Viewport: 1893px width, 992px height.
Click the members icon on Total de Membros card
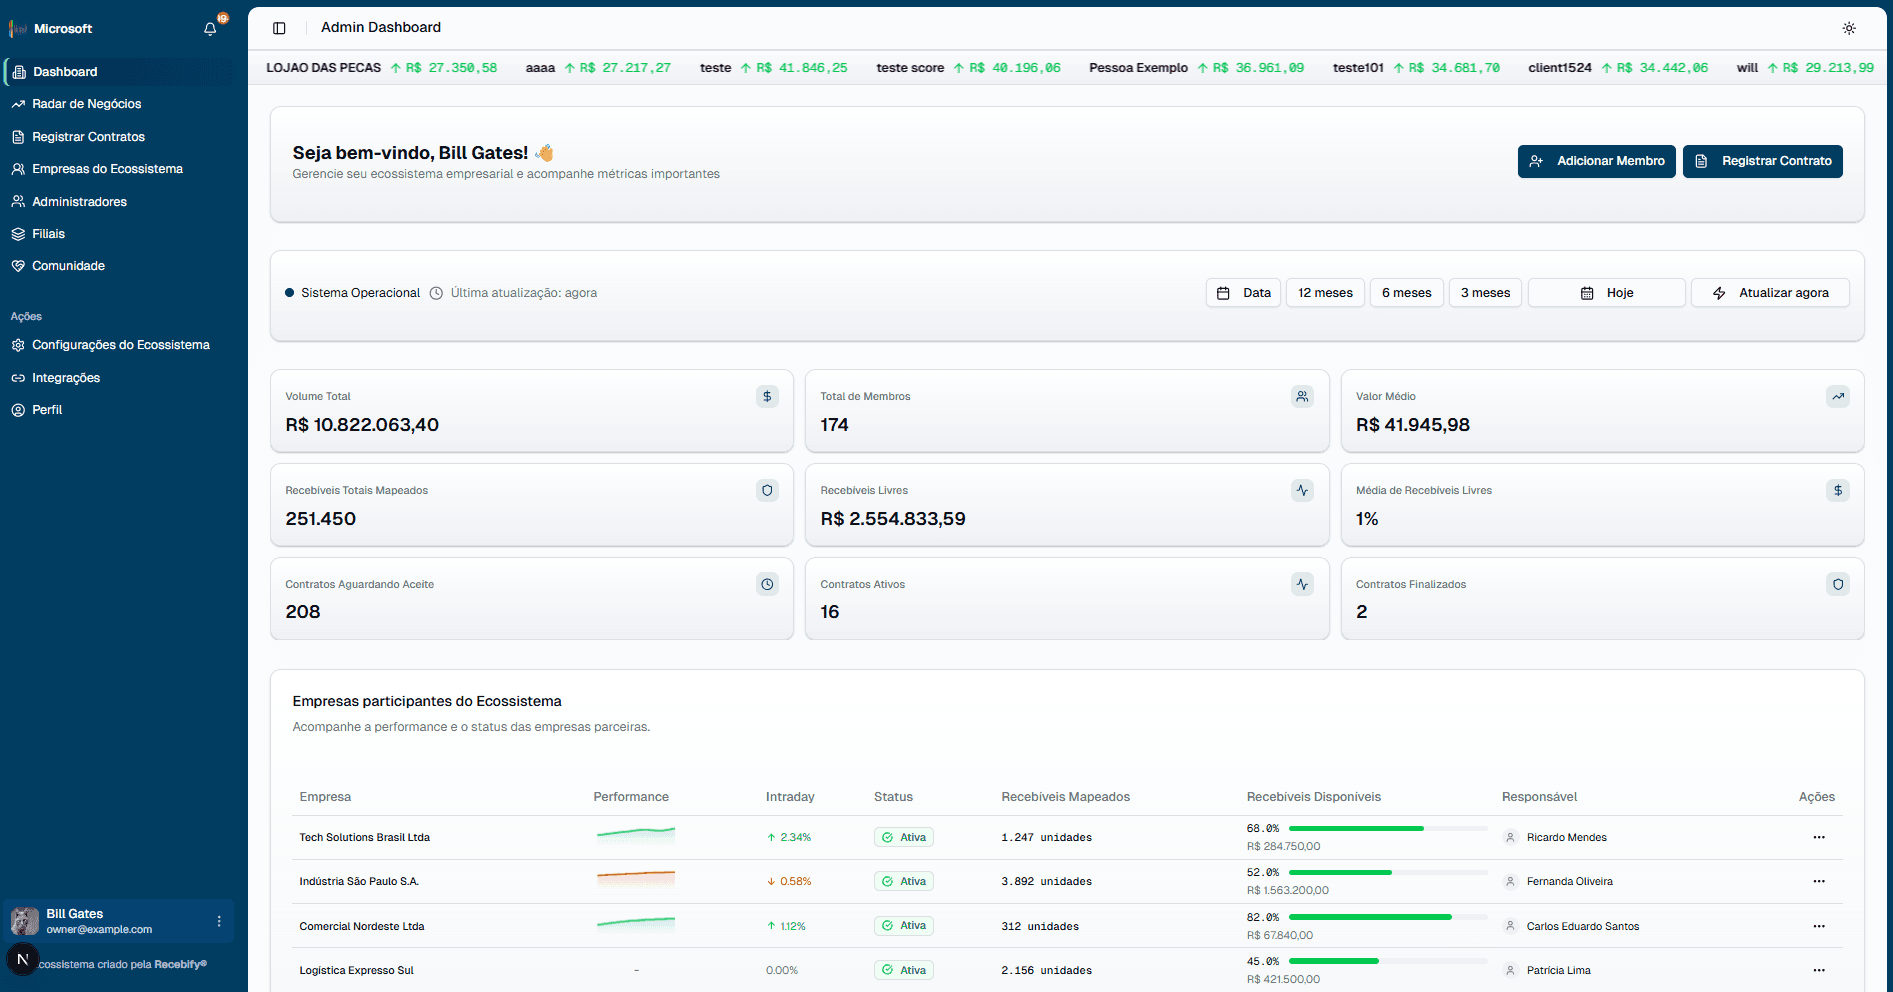click(1302, 396)
